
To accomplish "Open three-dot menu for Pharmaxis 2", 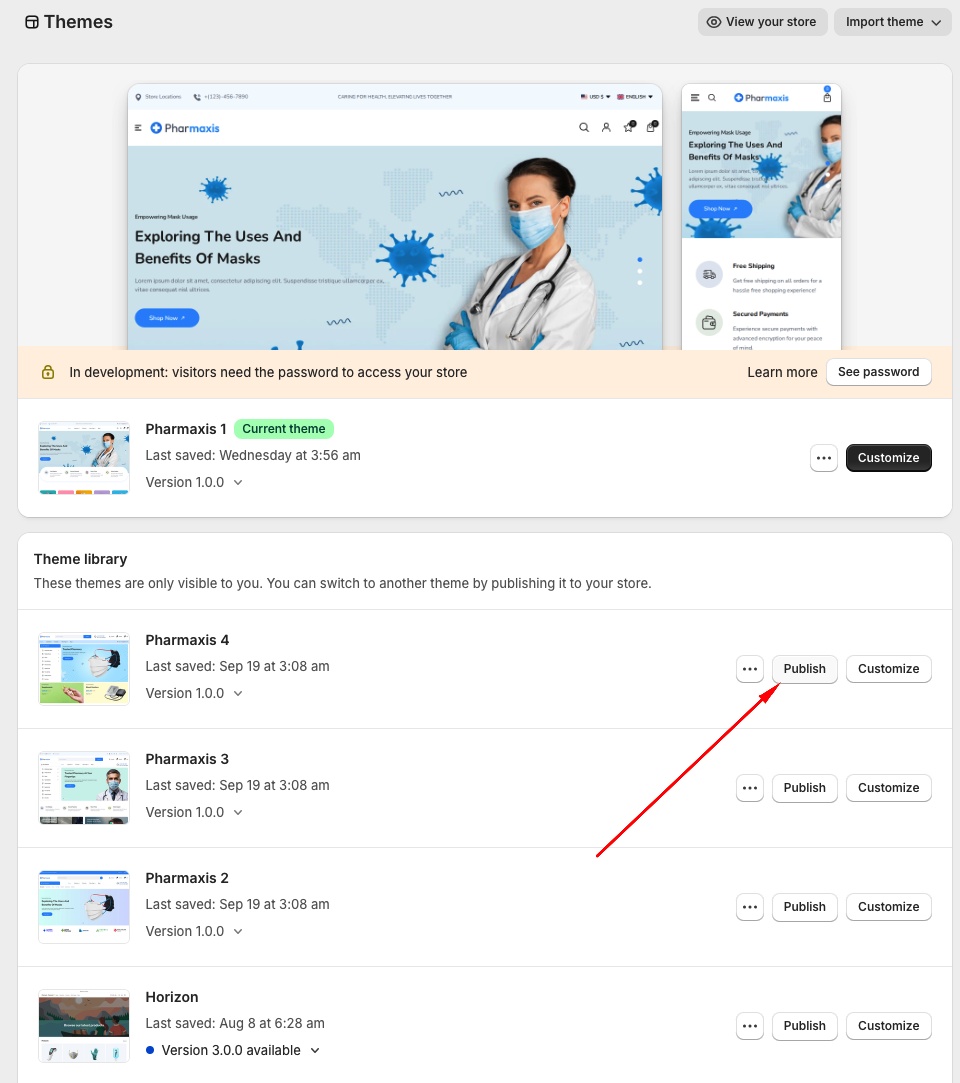I will 750,907.
